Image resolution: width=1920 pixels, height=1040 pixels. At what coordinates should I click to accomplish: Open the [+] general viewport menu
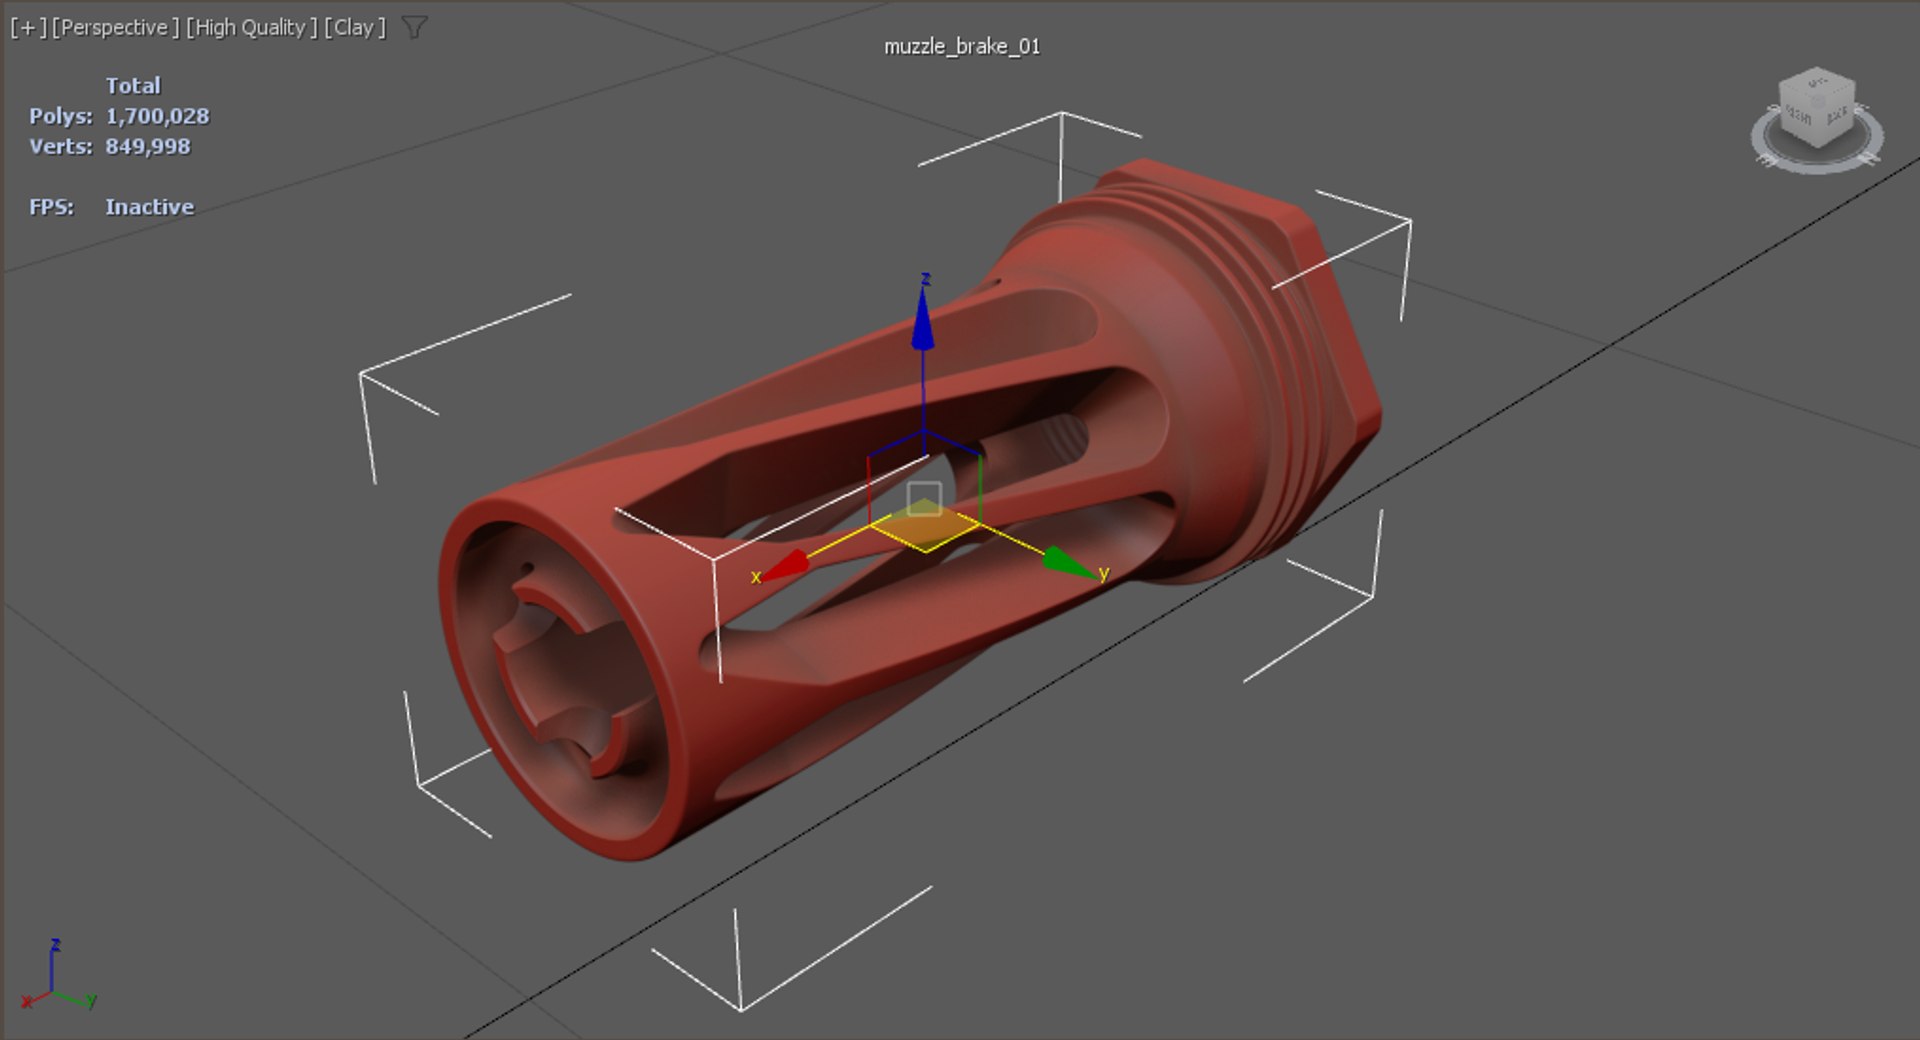coord(28,27)
